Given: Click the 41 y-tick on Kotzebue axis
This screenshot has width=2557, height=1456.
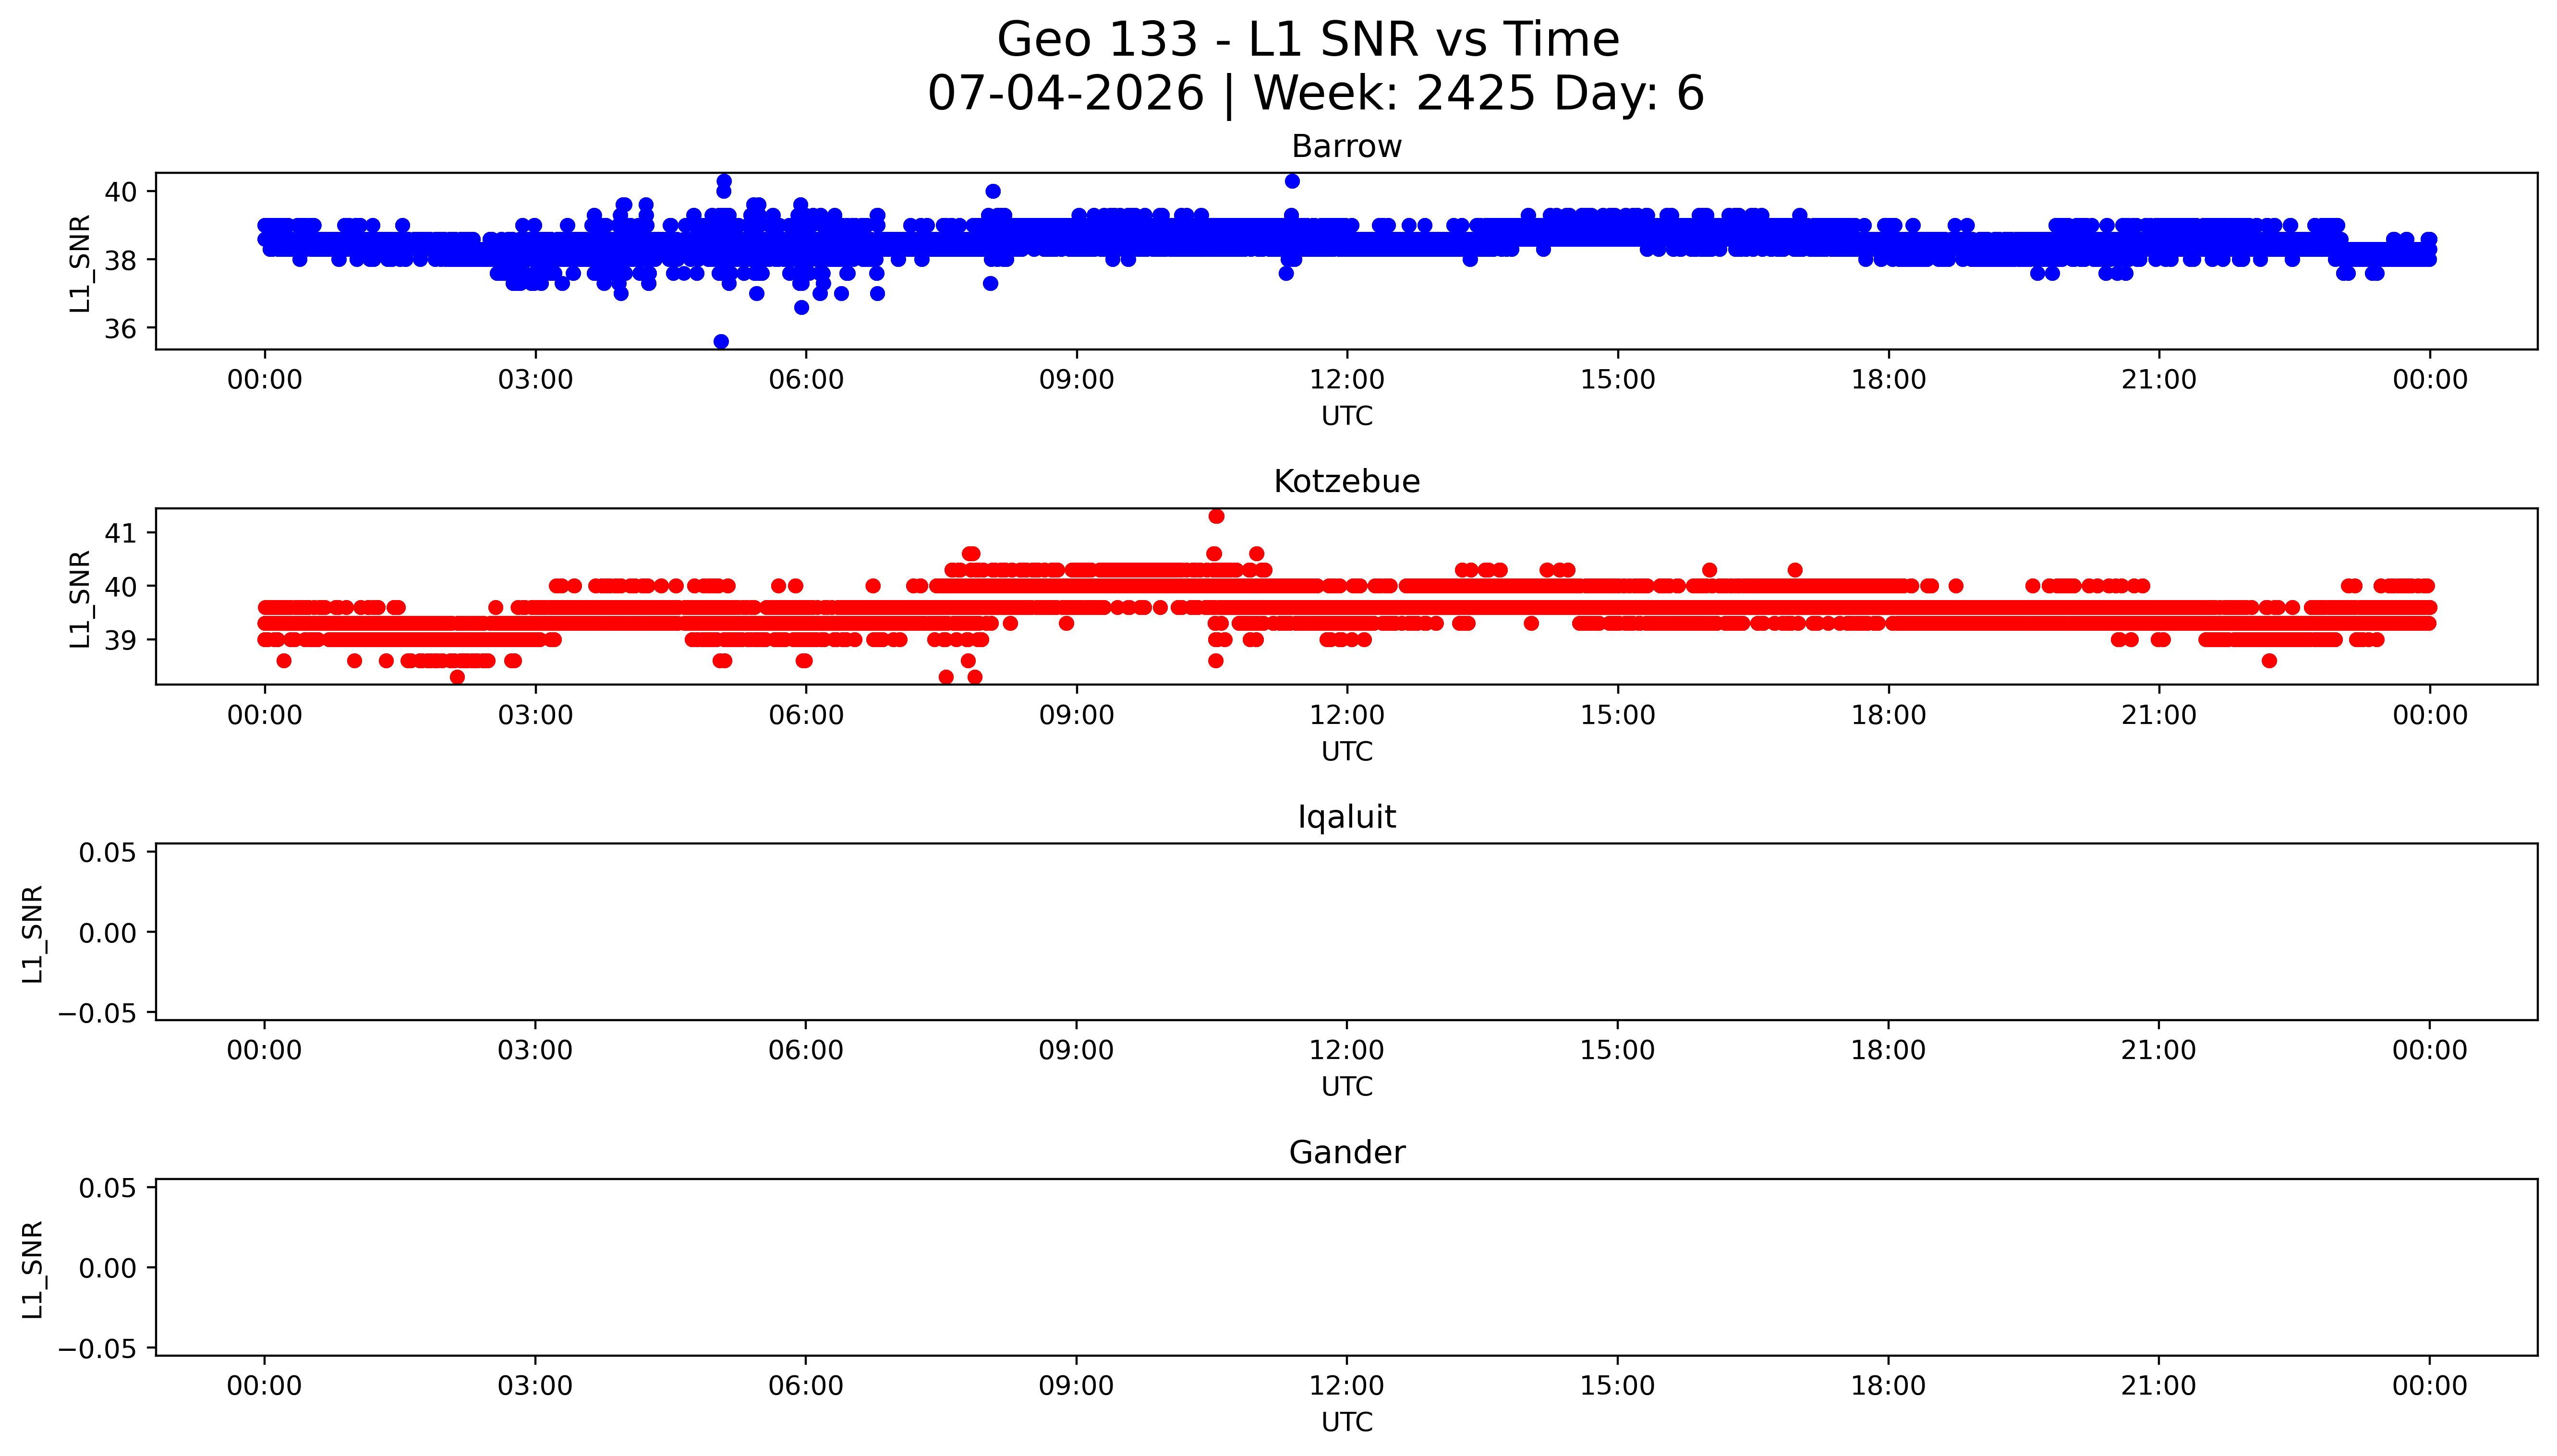Looking at the screenshot, I should point(121,534).
